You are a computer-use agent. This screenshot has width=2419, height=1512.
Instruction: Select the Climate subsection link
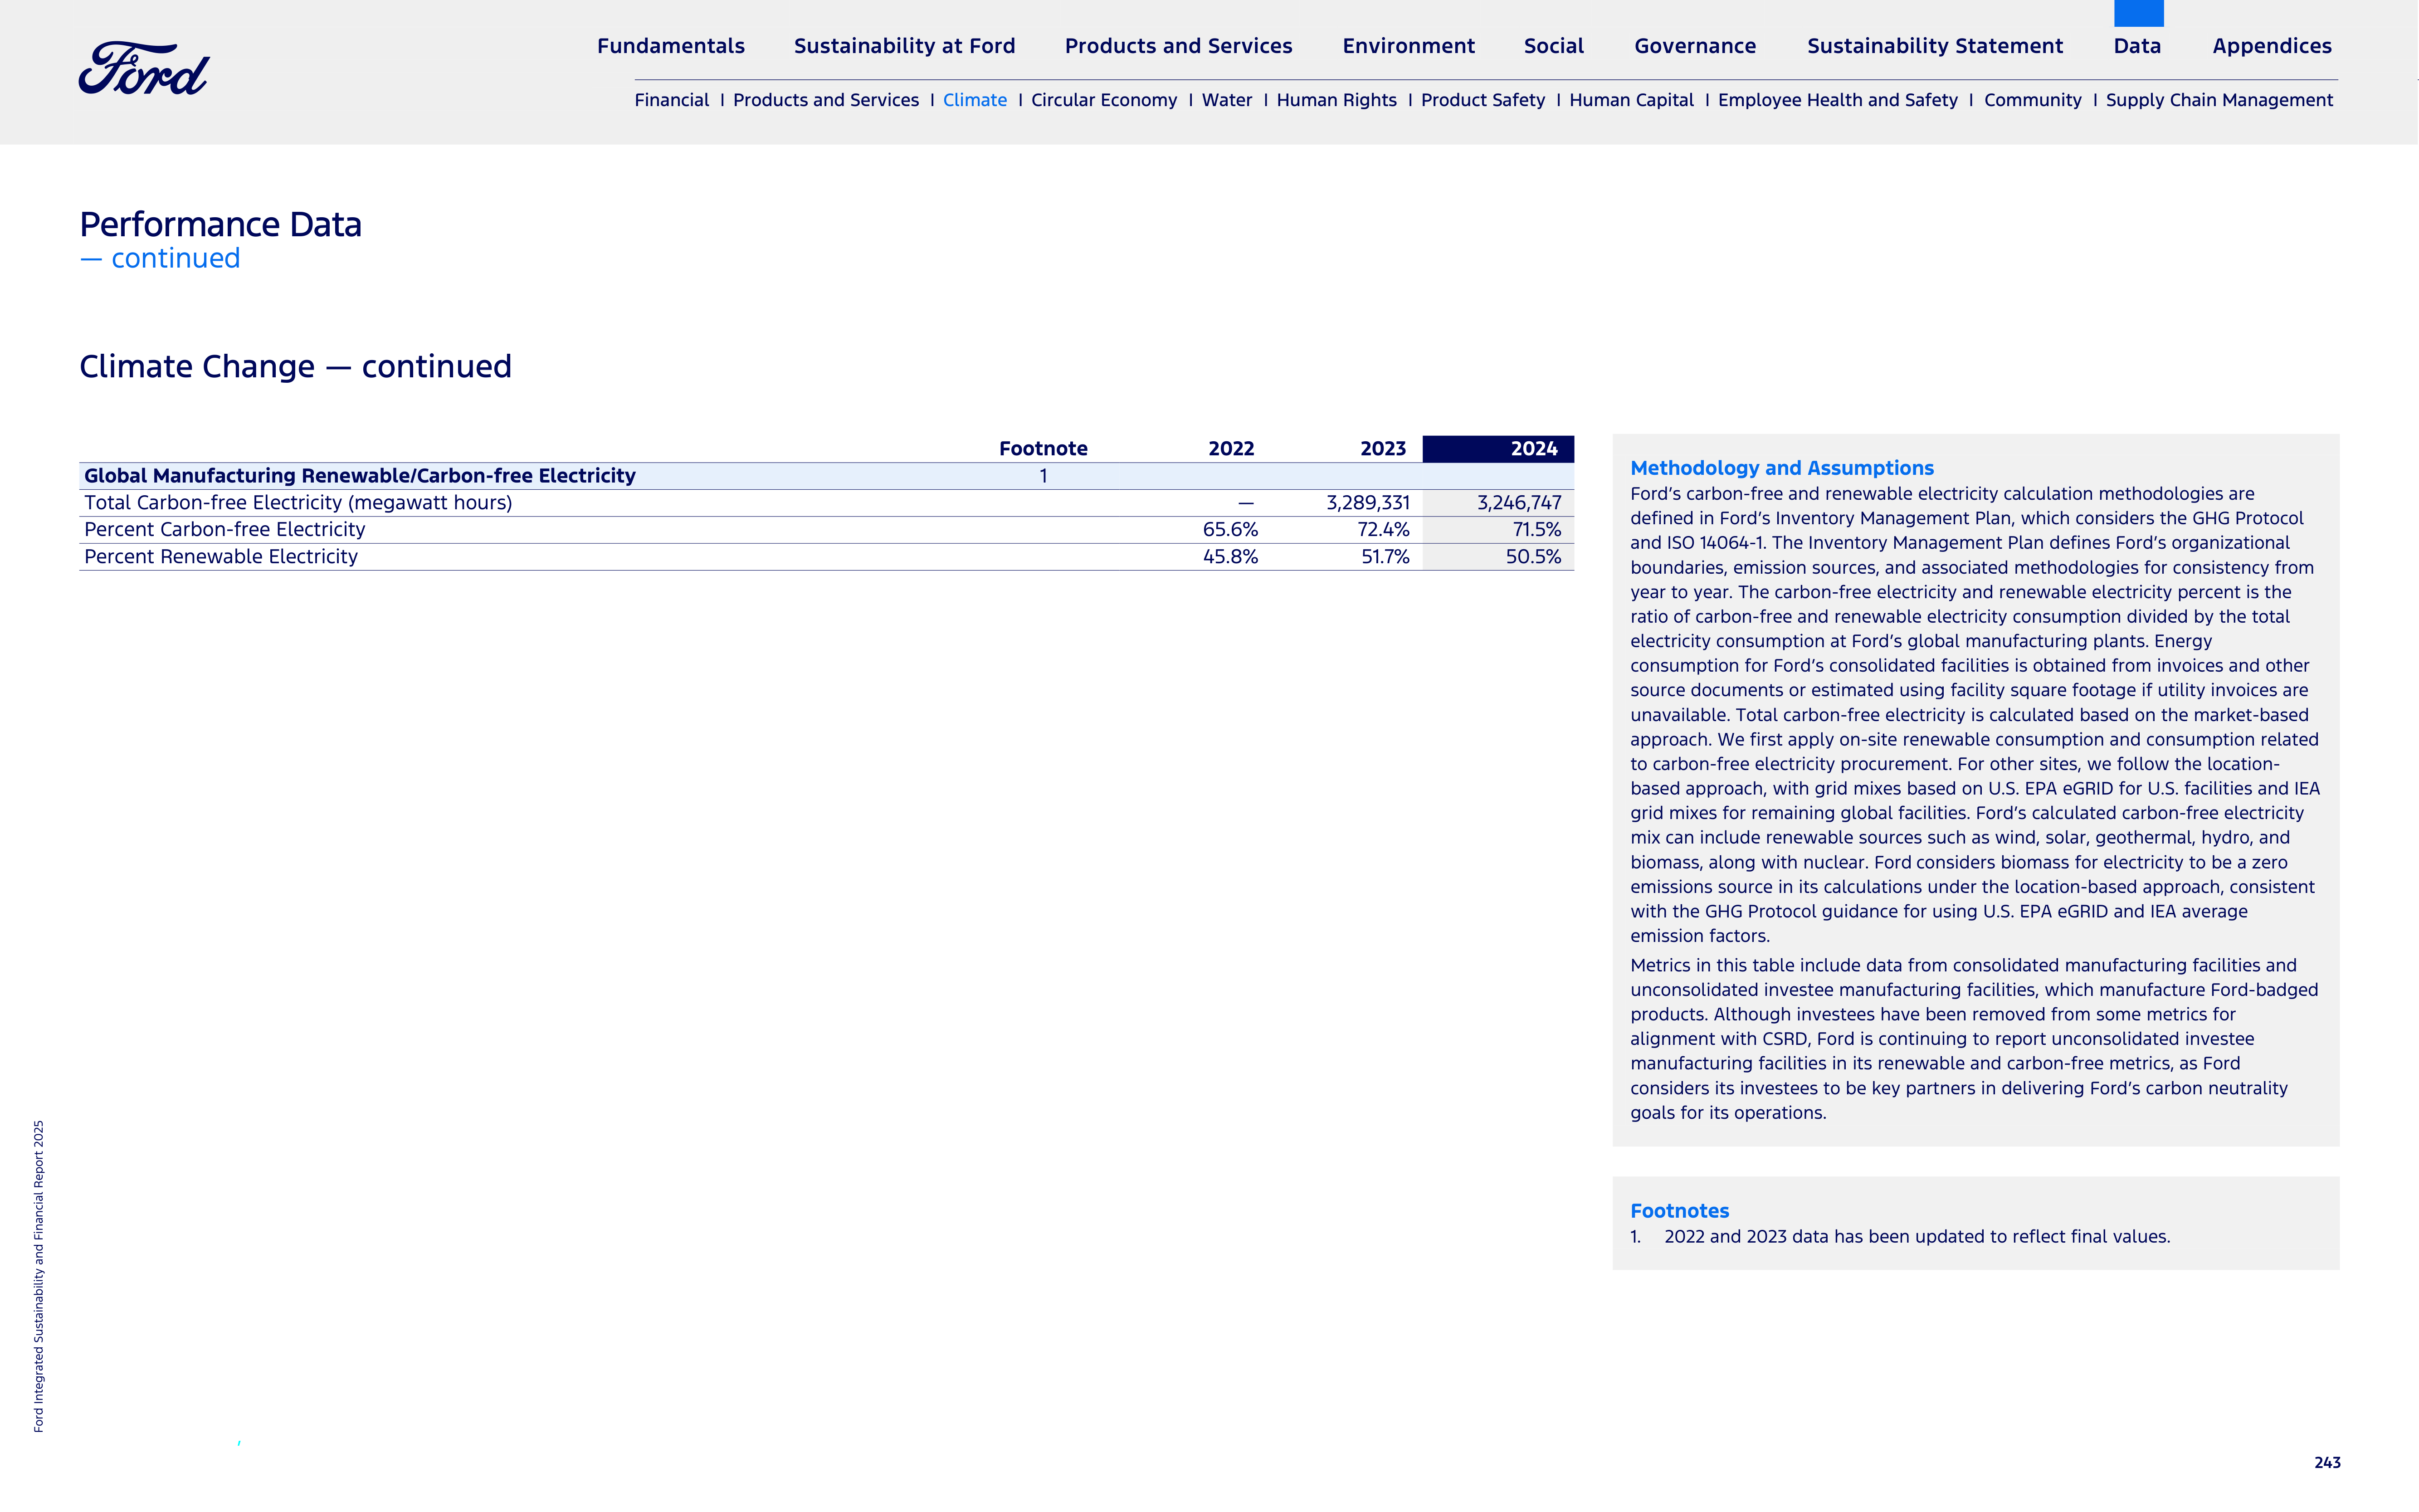974,100
